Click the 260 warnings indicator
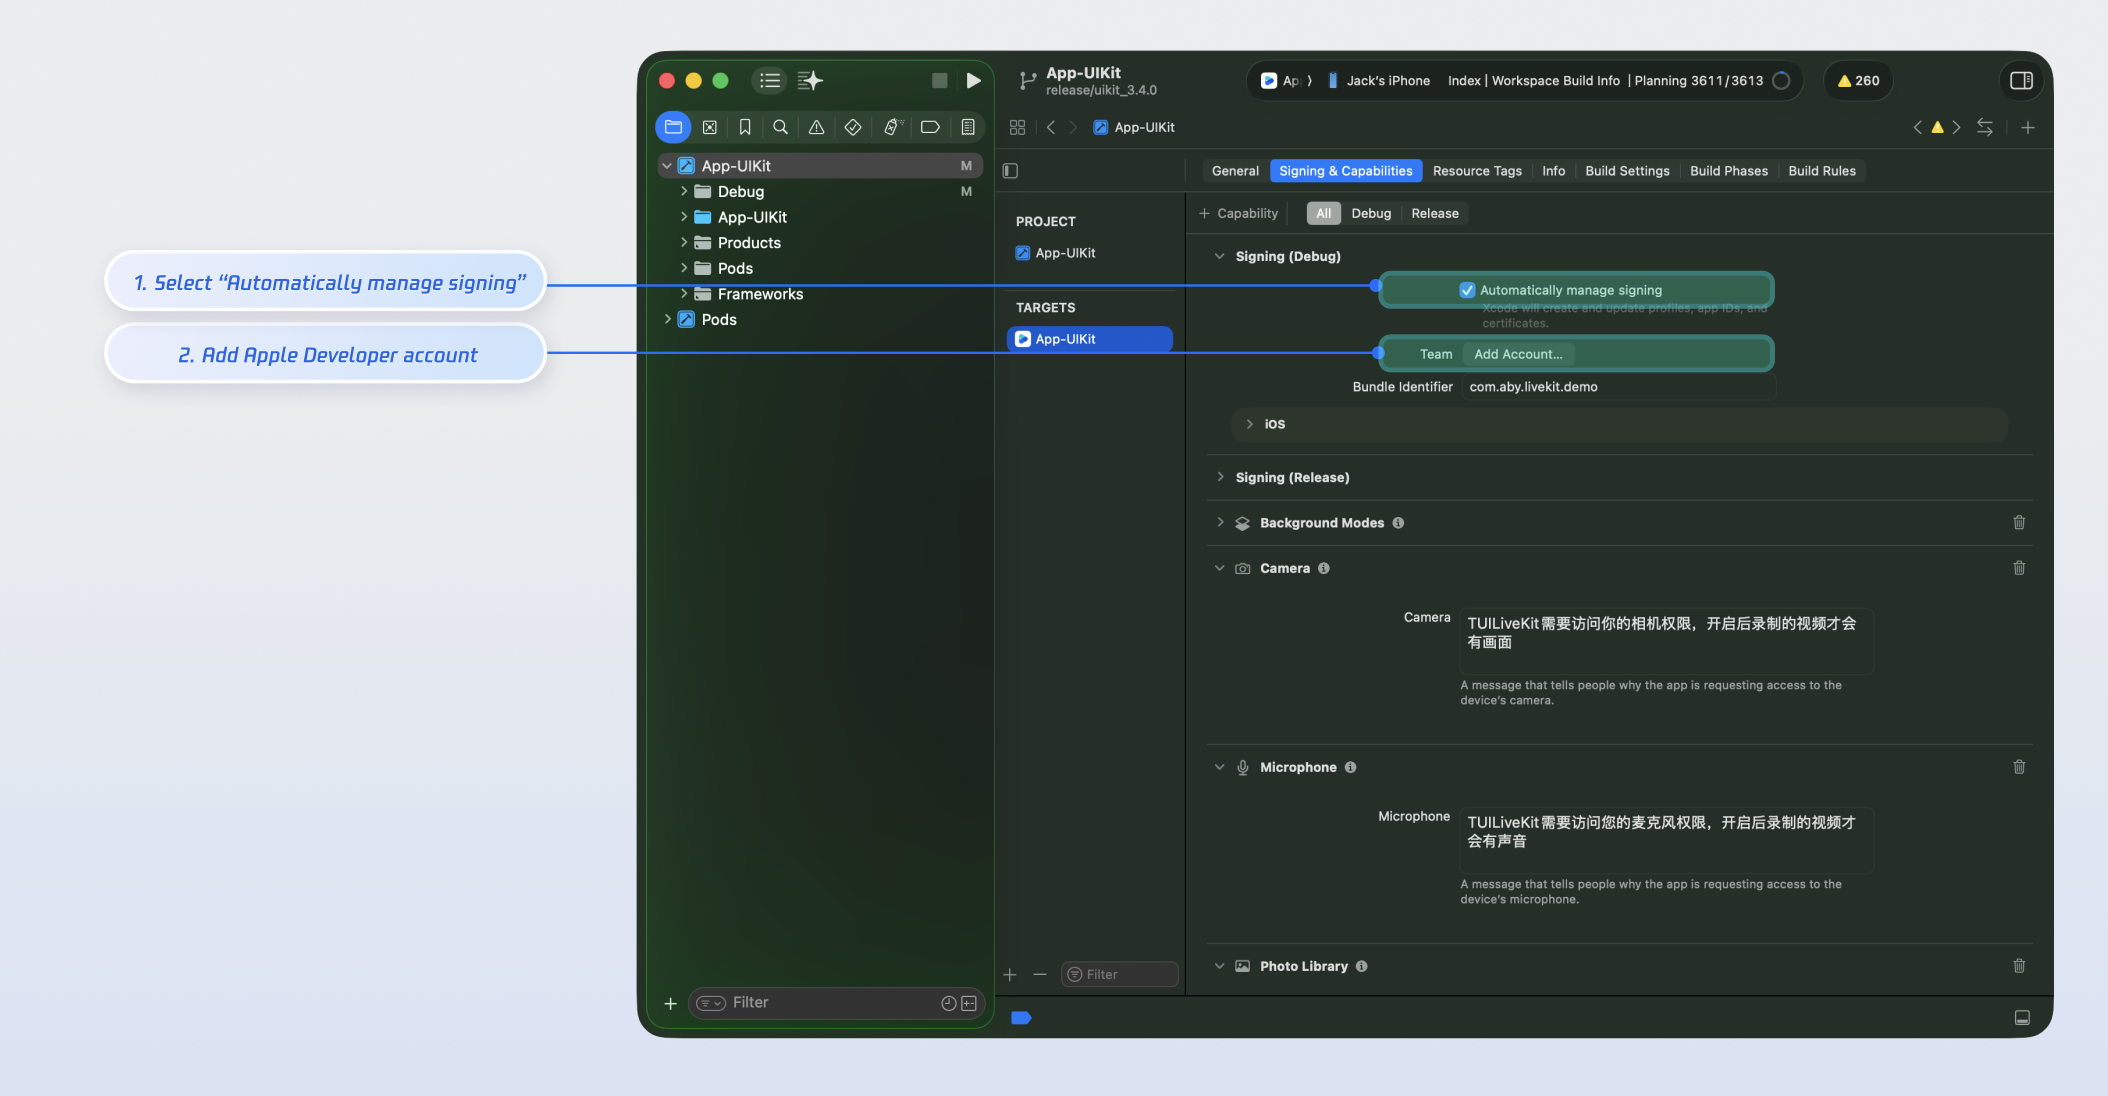 click(x=1858, y=81)
